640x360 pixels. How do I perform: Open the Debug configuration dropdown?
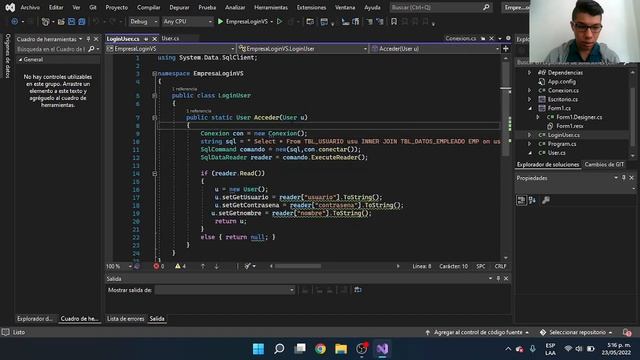tap(143, 21)
